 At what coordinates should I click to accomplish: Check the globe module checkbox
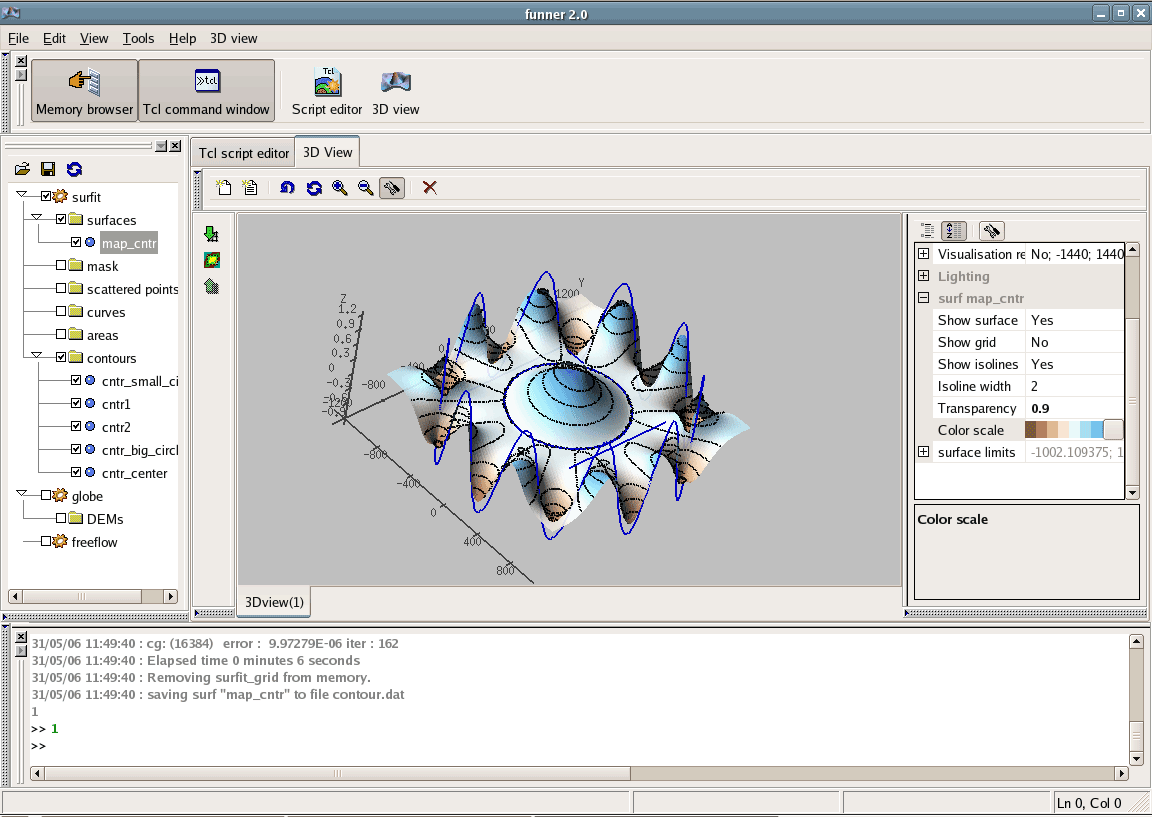click(x=46, y=496)
